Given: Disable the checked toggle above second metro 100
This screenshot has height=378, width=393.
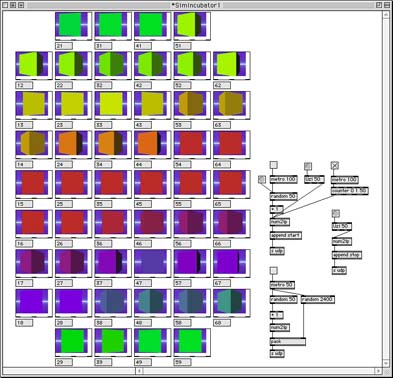Looking at the screenshot, I should [335, 165].
